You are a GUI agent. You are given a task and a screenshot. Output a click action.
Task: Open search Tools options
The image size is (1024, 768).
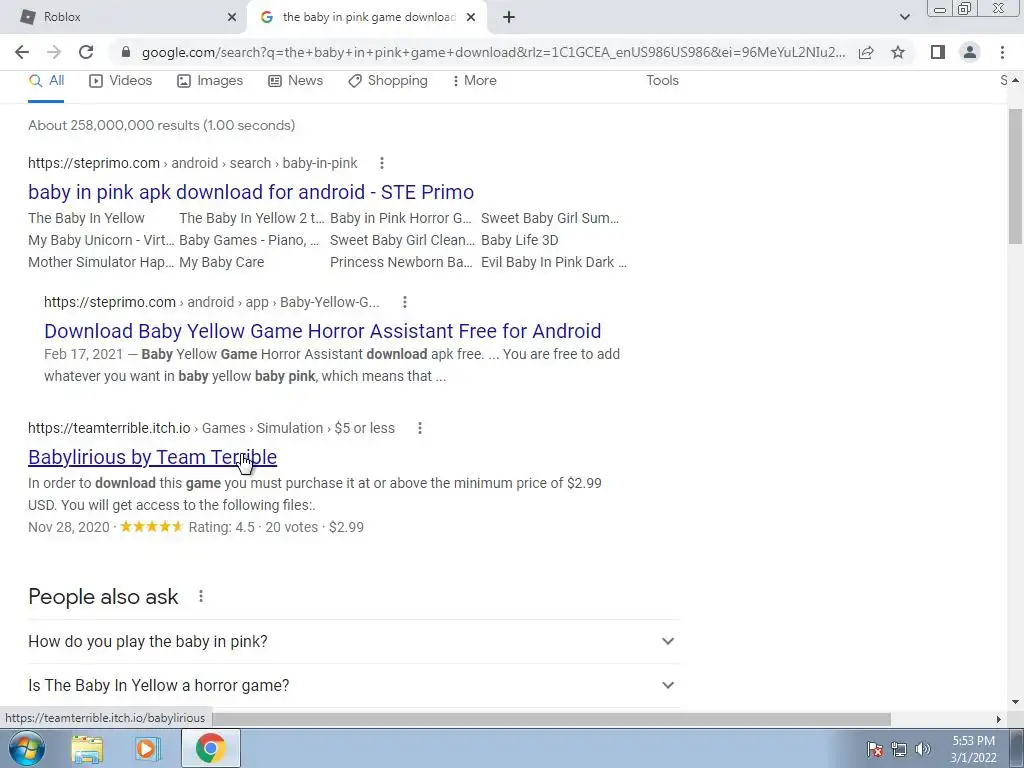pos(662,80)
